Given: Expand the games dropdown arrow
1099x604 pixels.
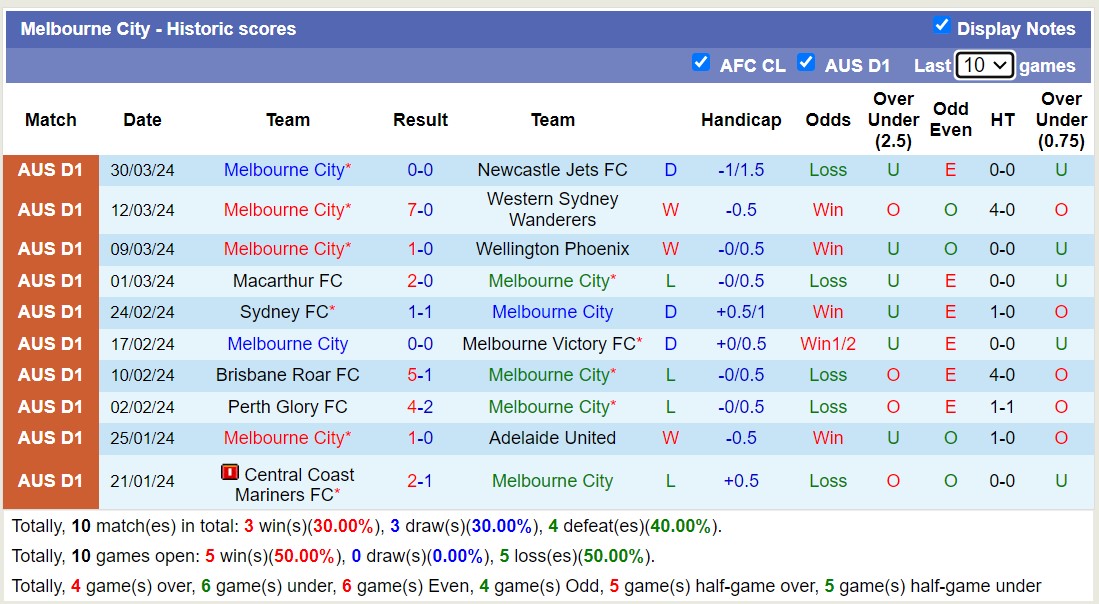Looking at the screenshot, I should 1000,64.
